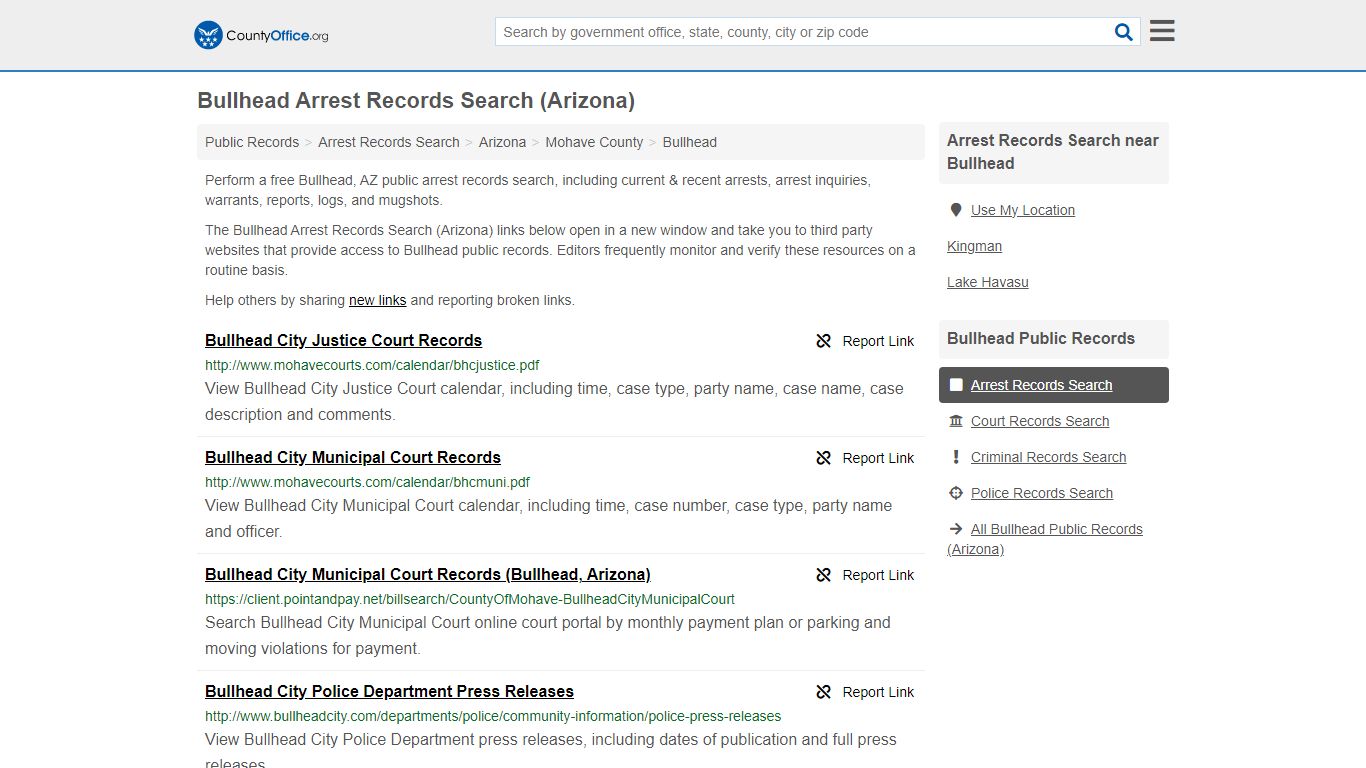Click the exclamation icon next to Criminal Records Search
This screenshot has width=1366, height=768.
click(x=956, y=457)
